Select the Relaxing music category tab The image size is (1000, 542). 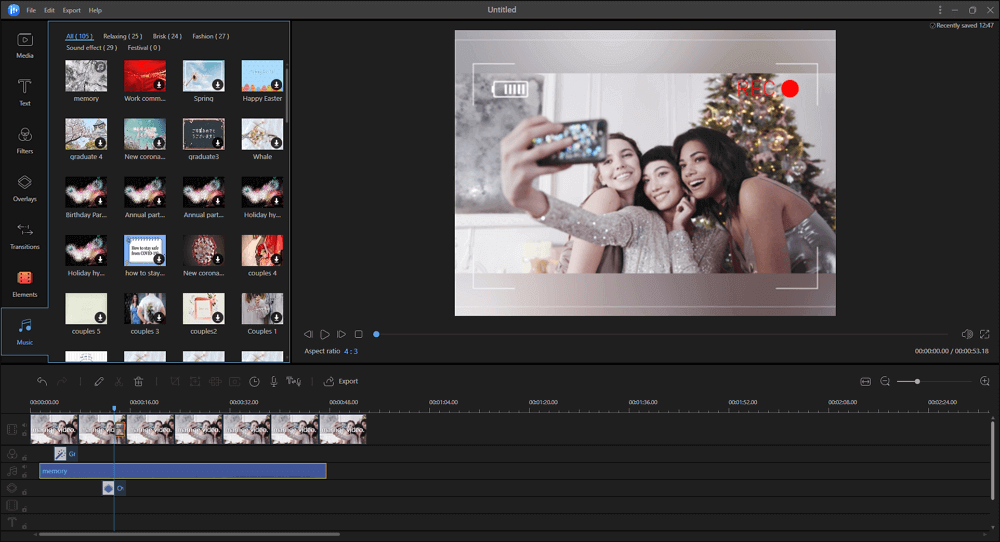[122, 36]
